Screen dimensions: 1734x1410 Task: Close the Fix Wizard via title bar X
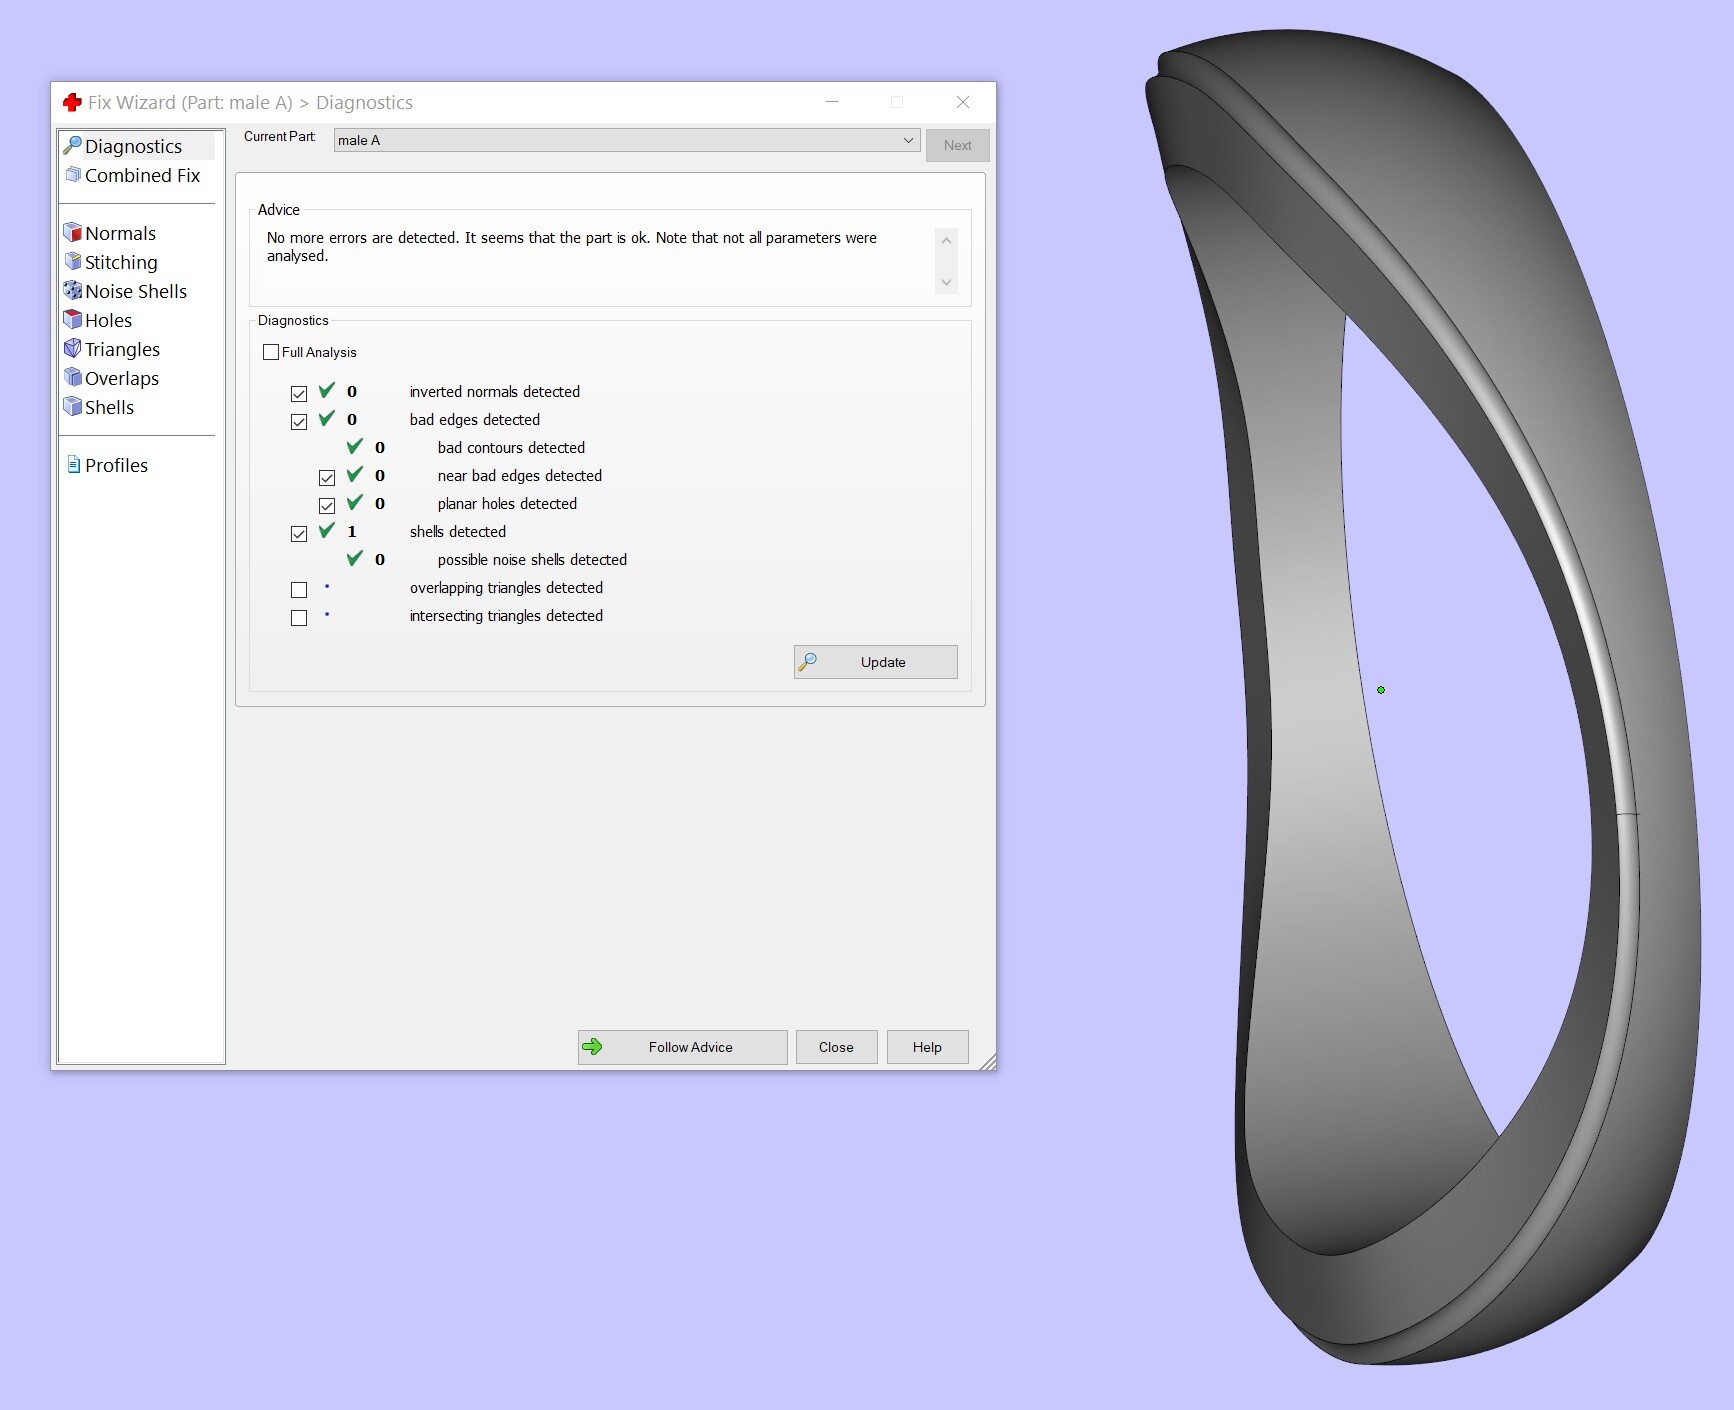click(x=963, y=102)
